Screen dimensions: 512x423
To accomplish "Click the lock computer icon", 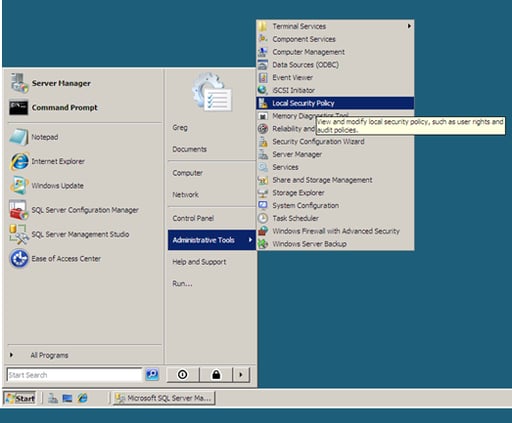I will pos(216,375).
